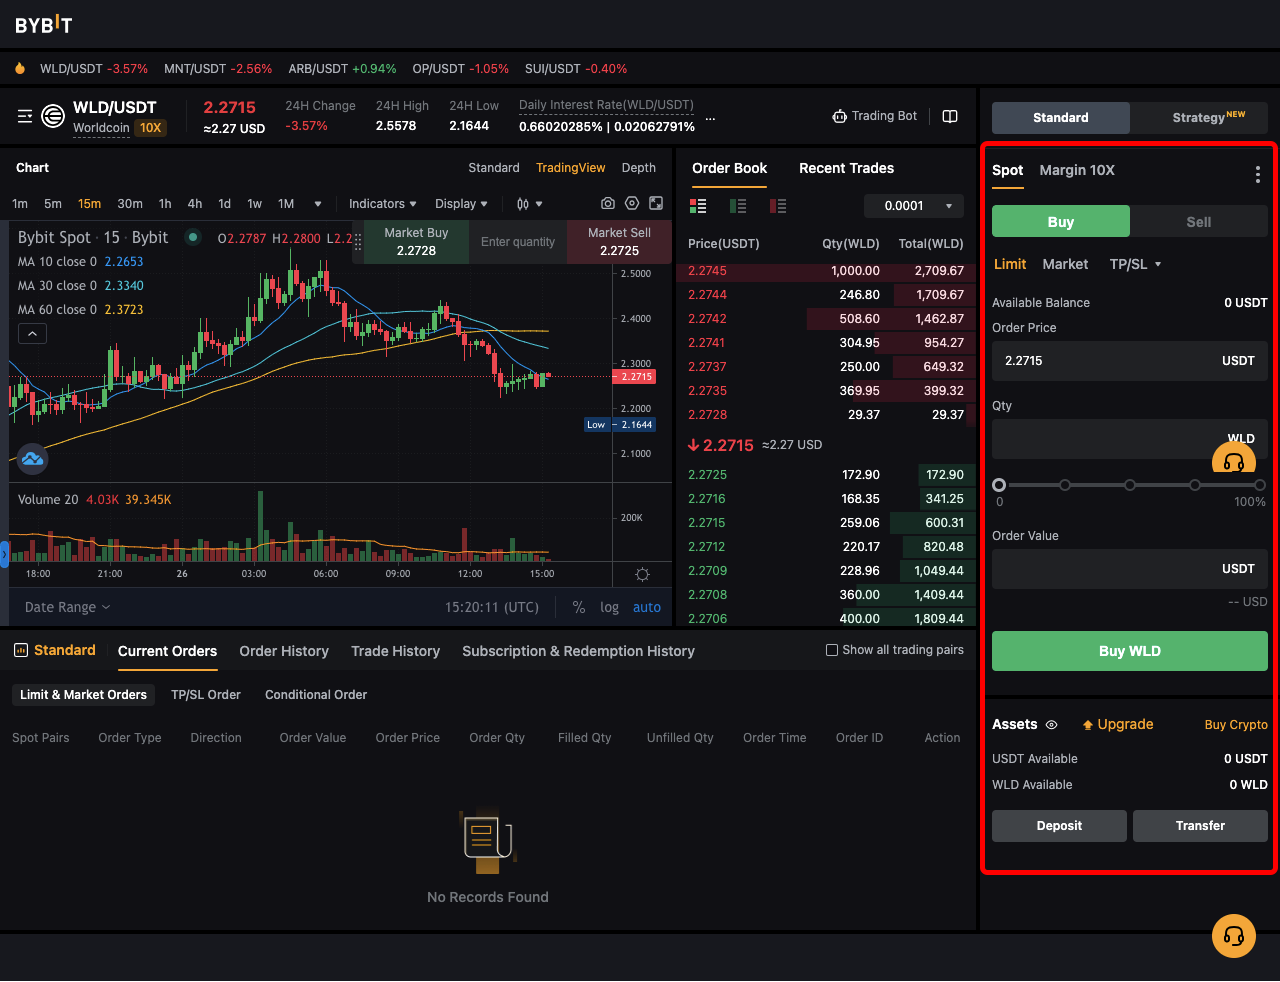This screenshot has height=982, width=1280.
Task: Click the TradingView cloud logo on chart
Action: point(32,459)
